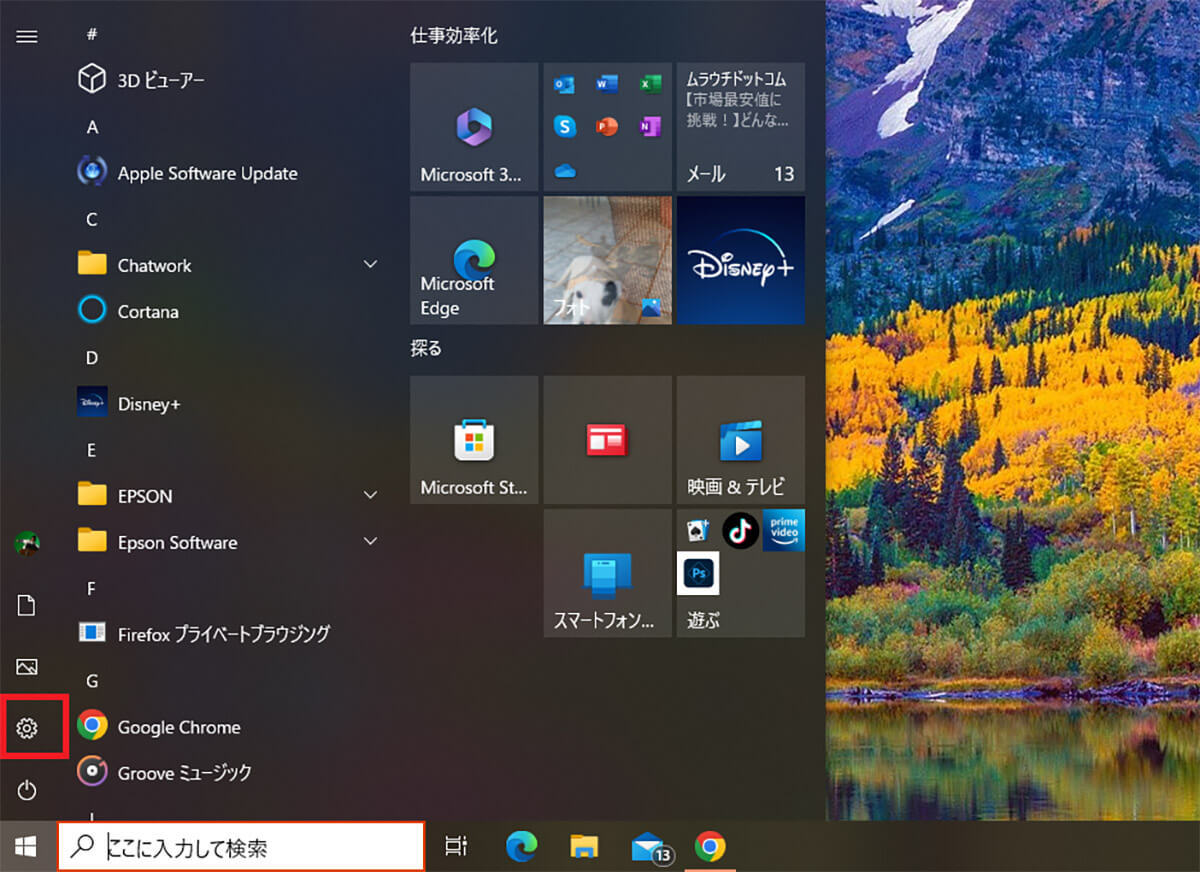Expand the Epson Software folder chevron

371,542
